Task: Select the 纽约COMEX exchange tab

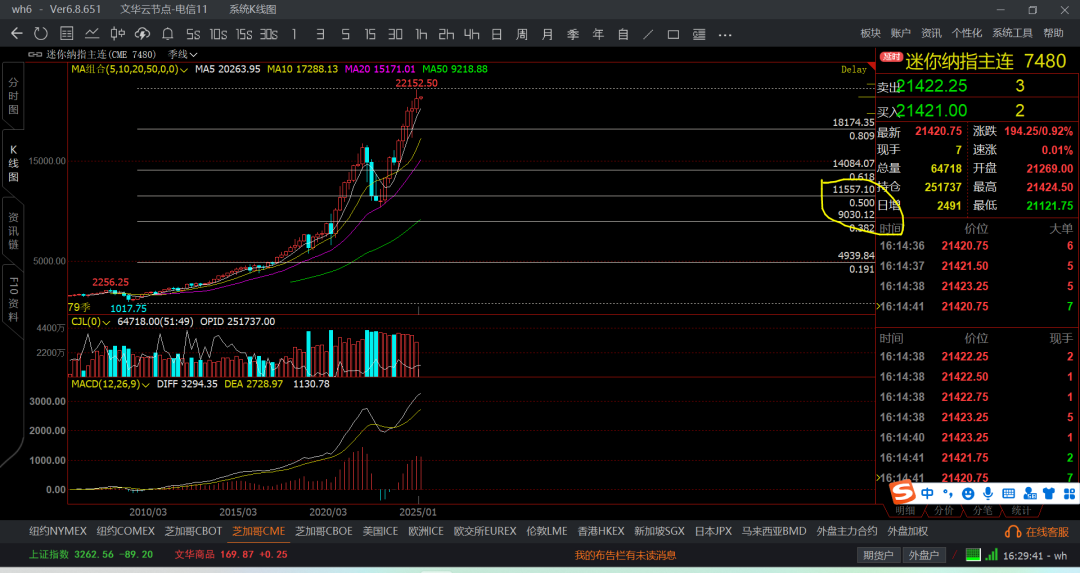Action: pos(125,531)
